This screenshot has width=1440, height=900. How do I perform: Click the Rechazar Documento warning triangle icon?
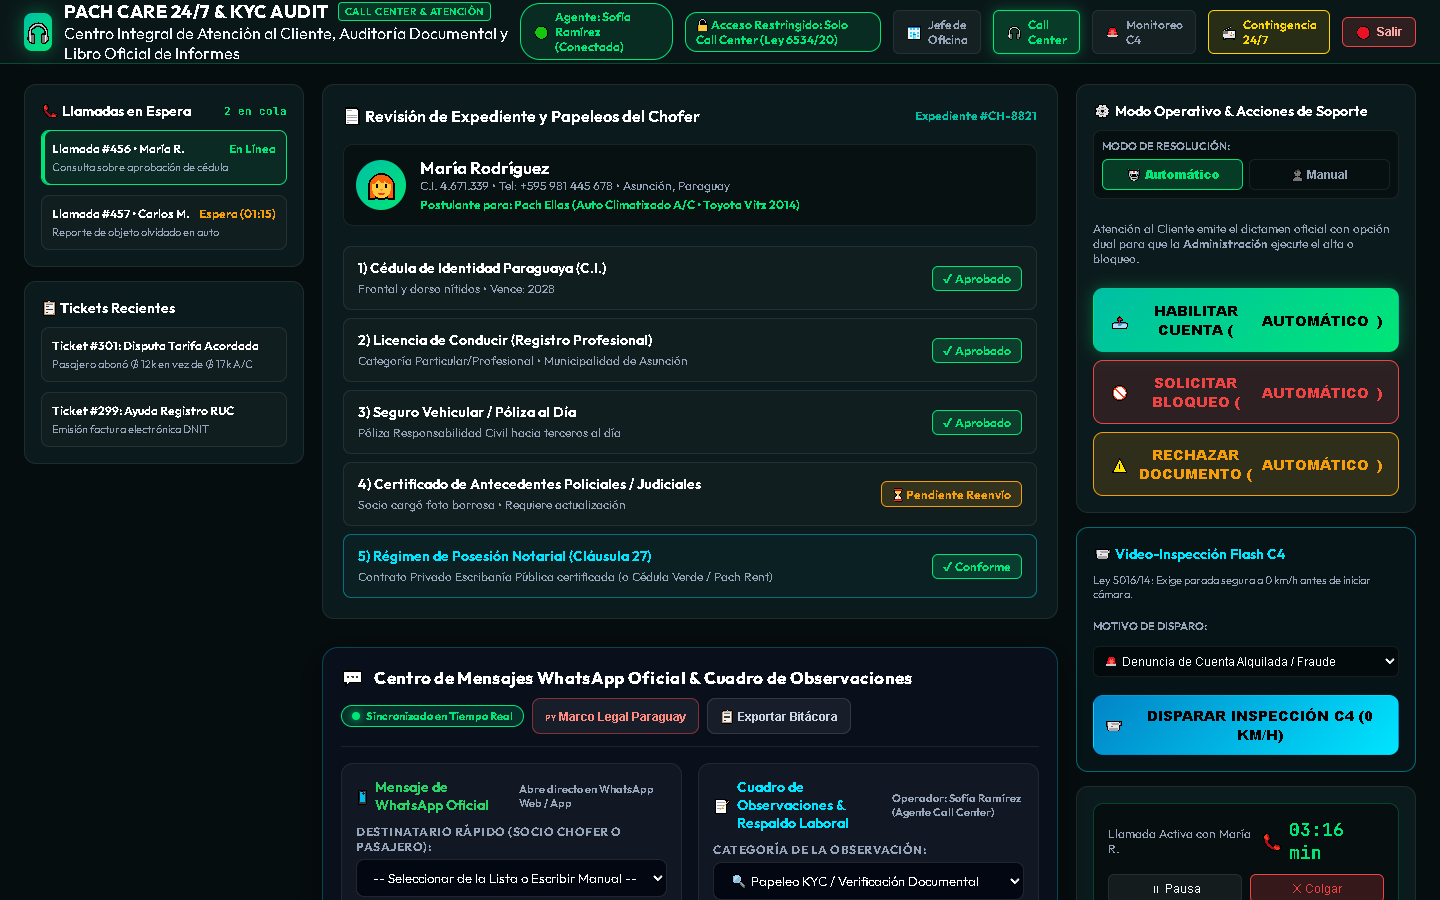[x=1120, y=465]
